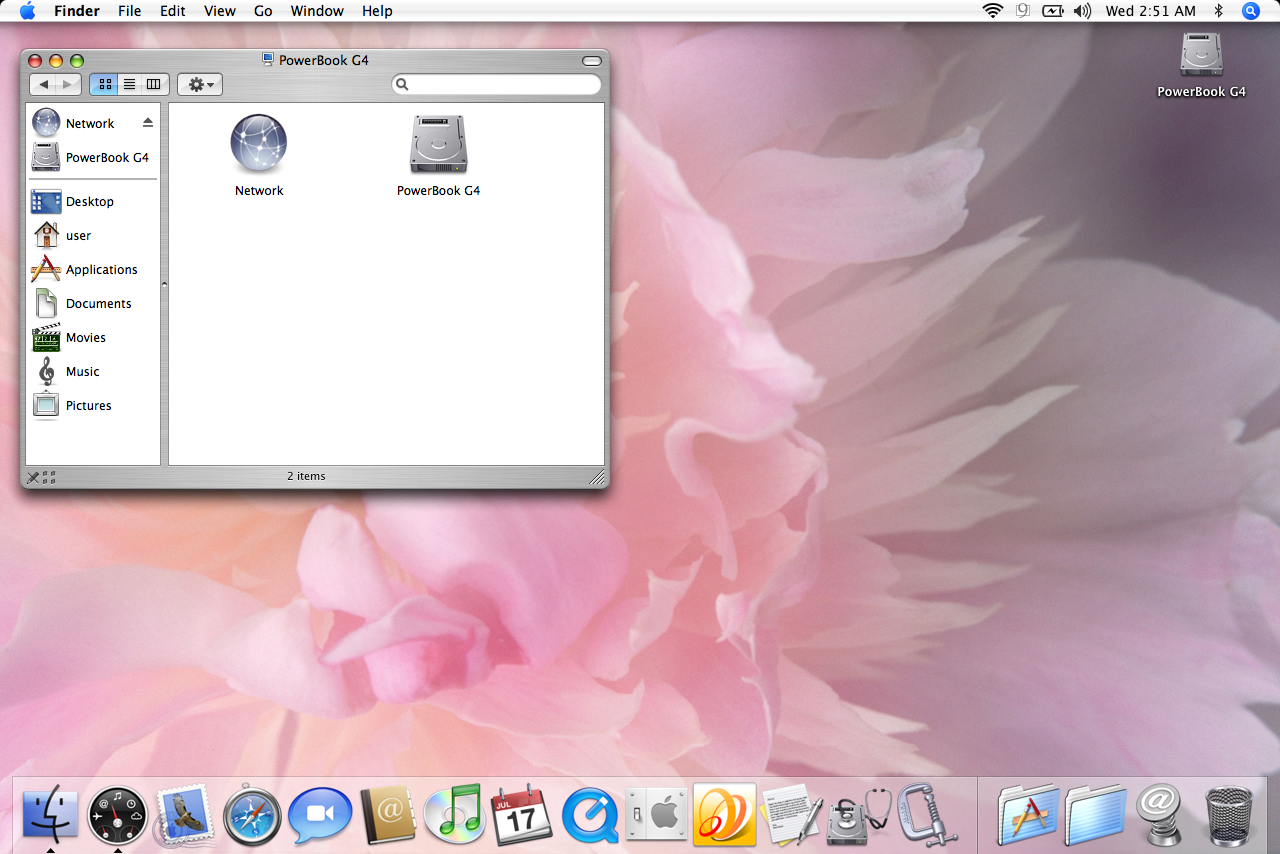Open the battery status menu

pos(1053,11)
